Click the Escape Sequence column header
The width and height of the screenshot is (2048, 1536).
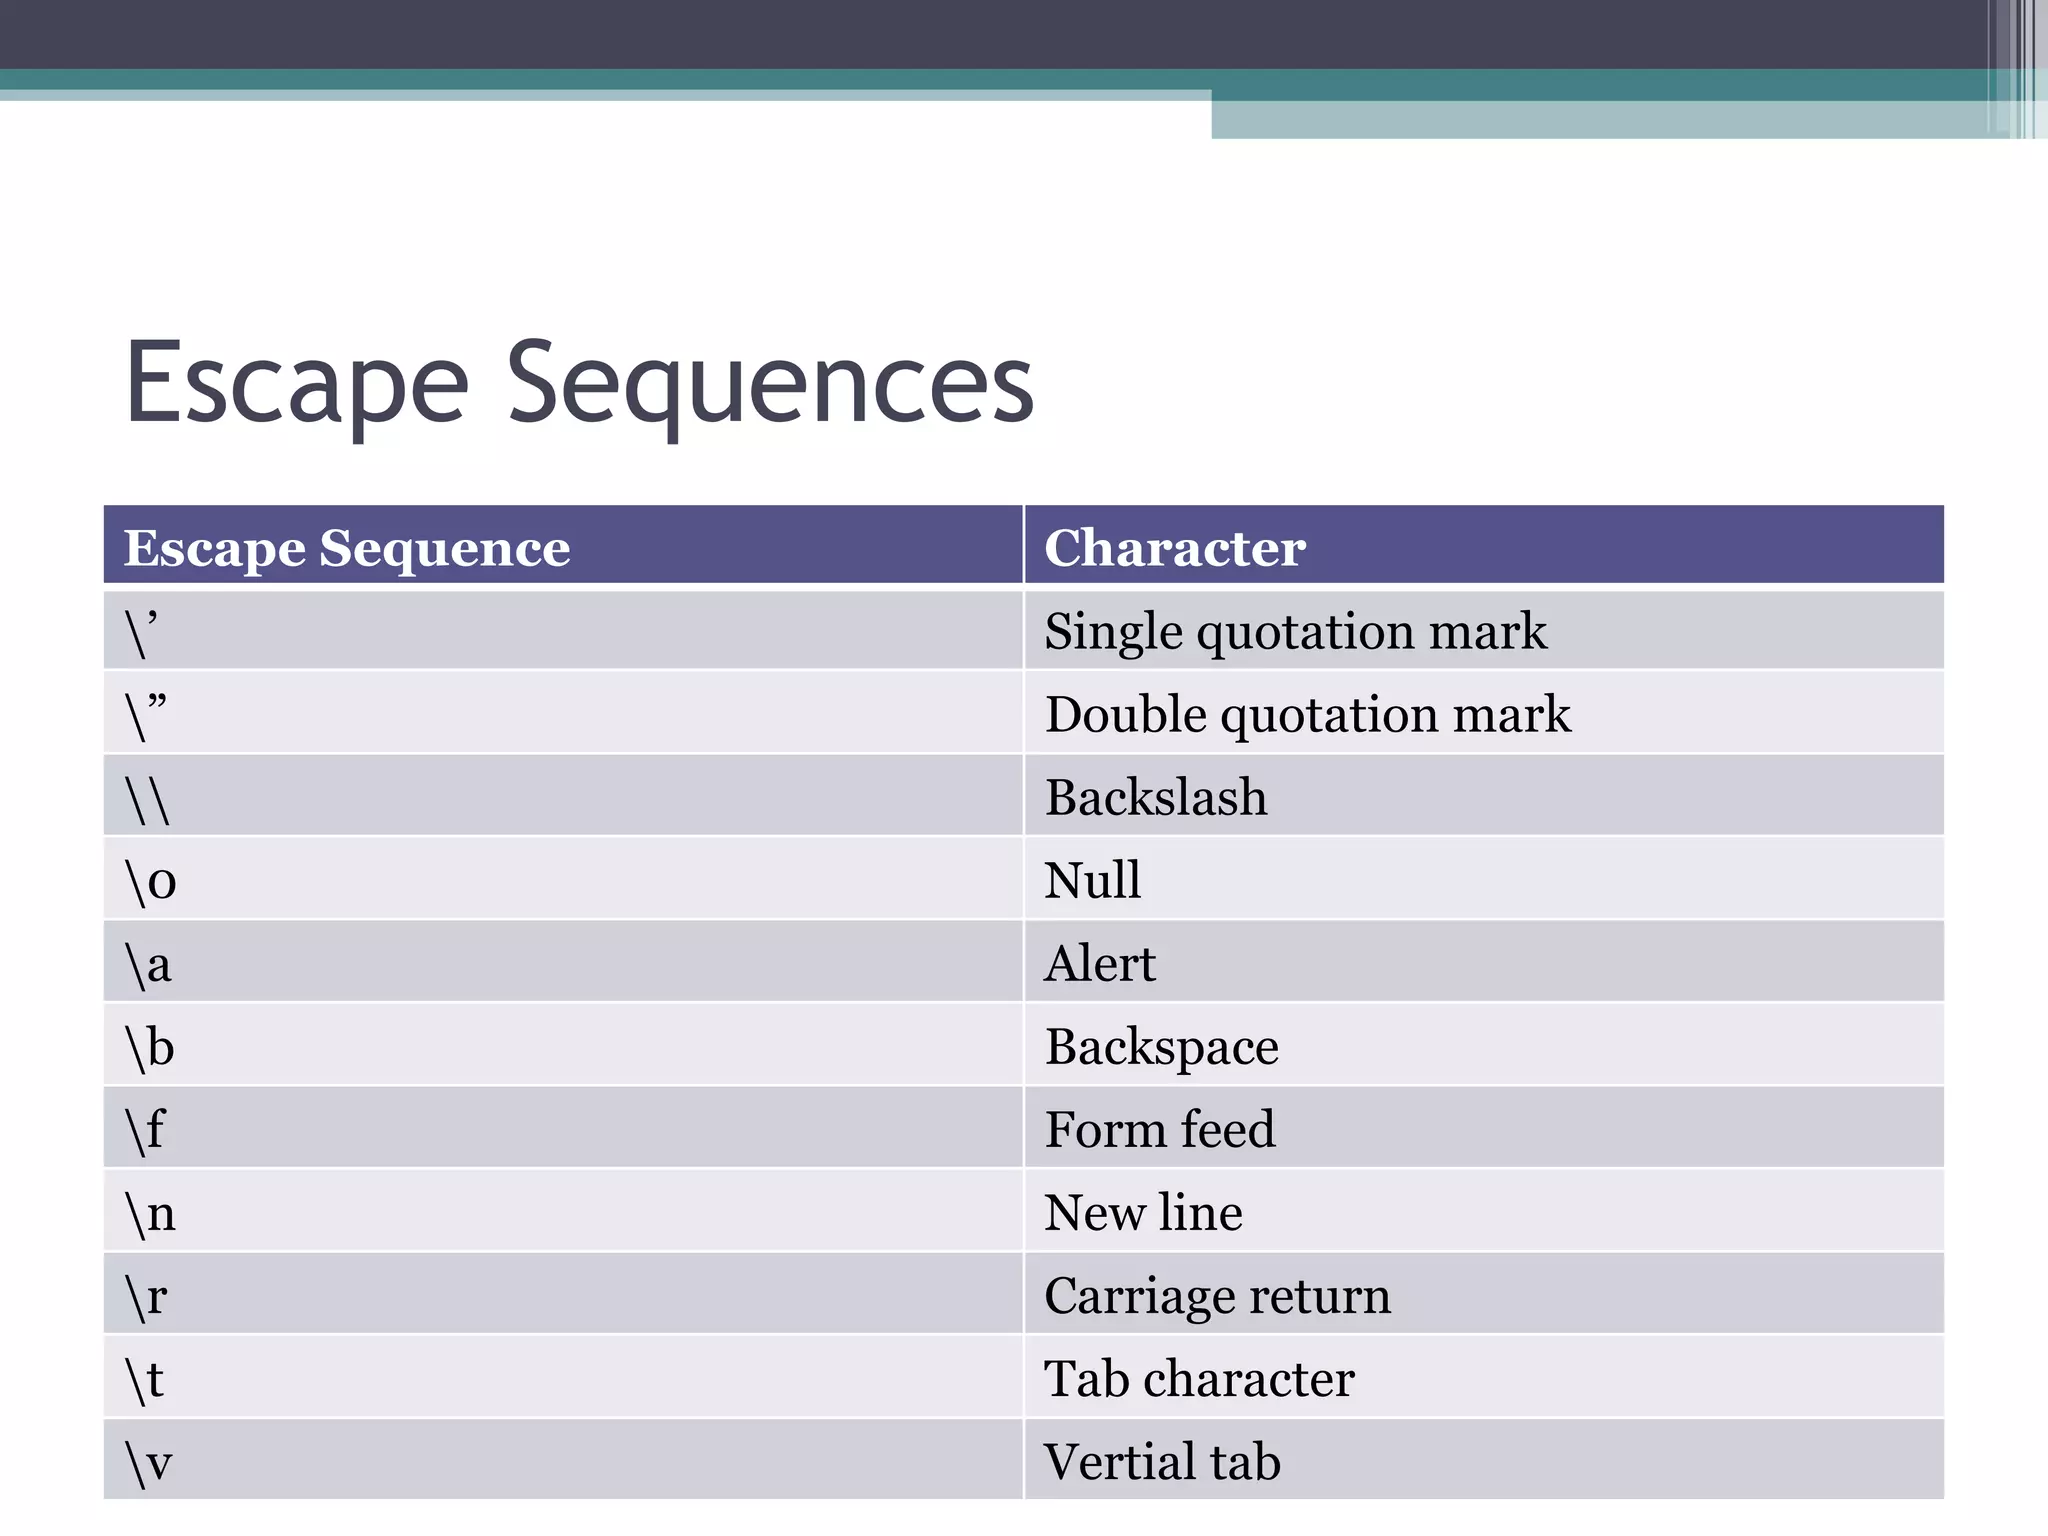pyautogui.click(x=346, y=548)
